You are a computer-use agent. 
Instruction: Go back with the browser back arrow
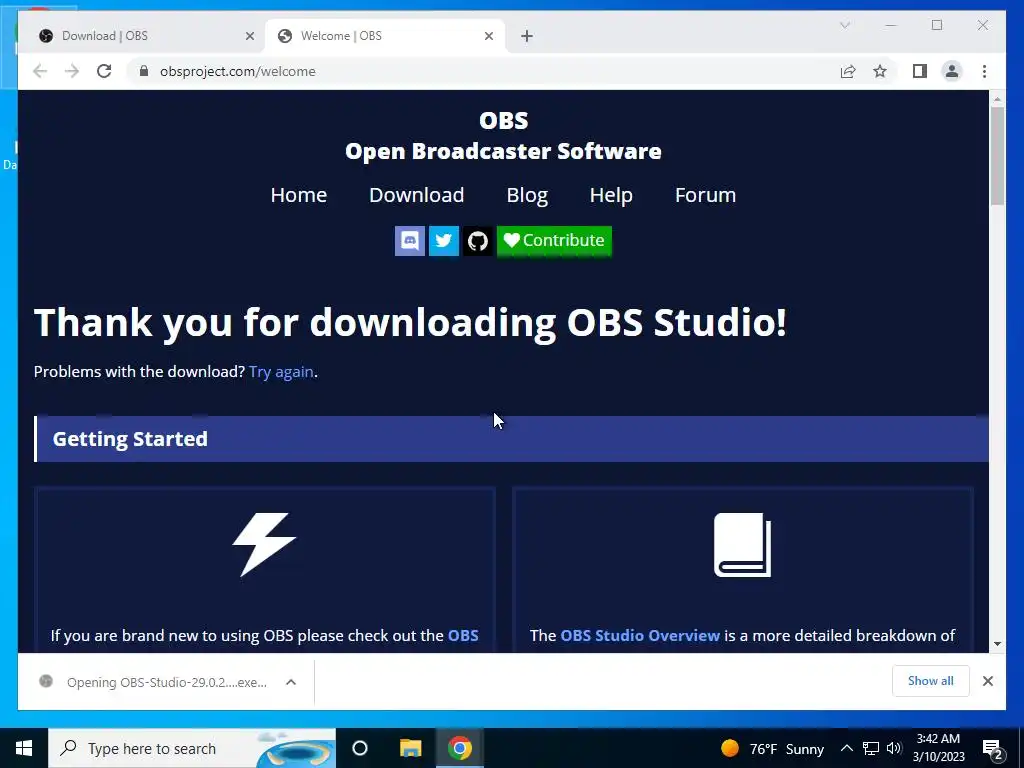tap(40, 71)
